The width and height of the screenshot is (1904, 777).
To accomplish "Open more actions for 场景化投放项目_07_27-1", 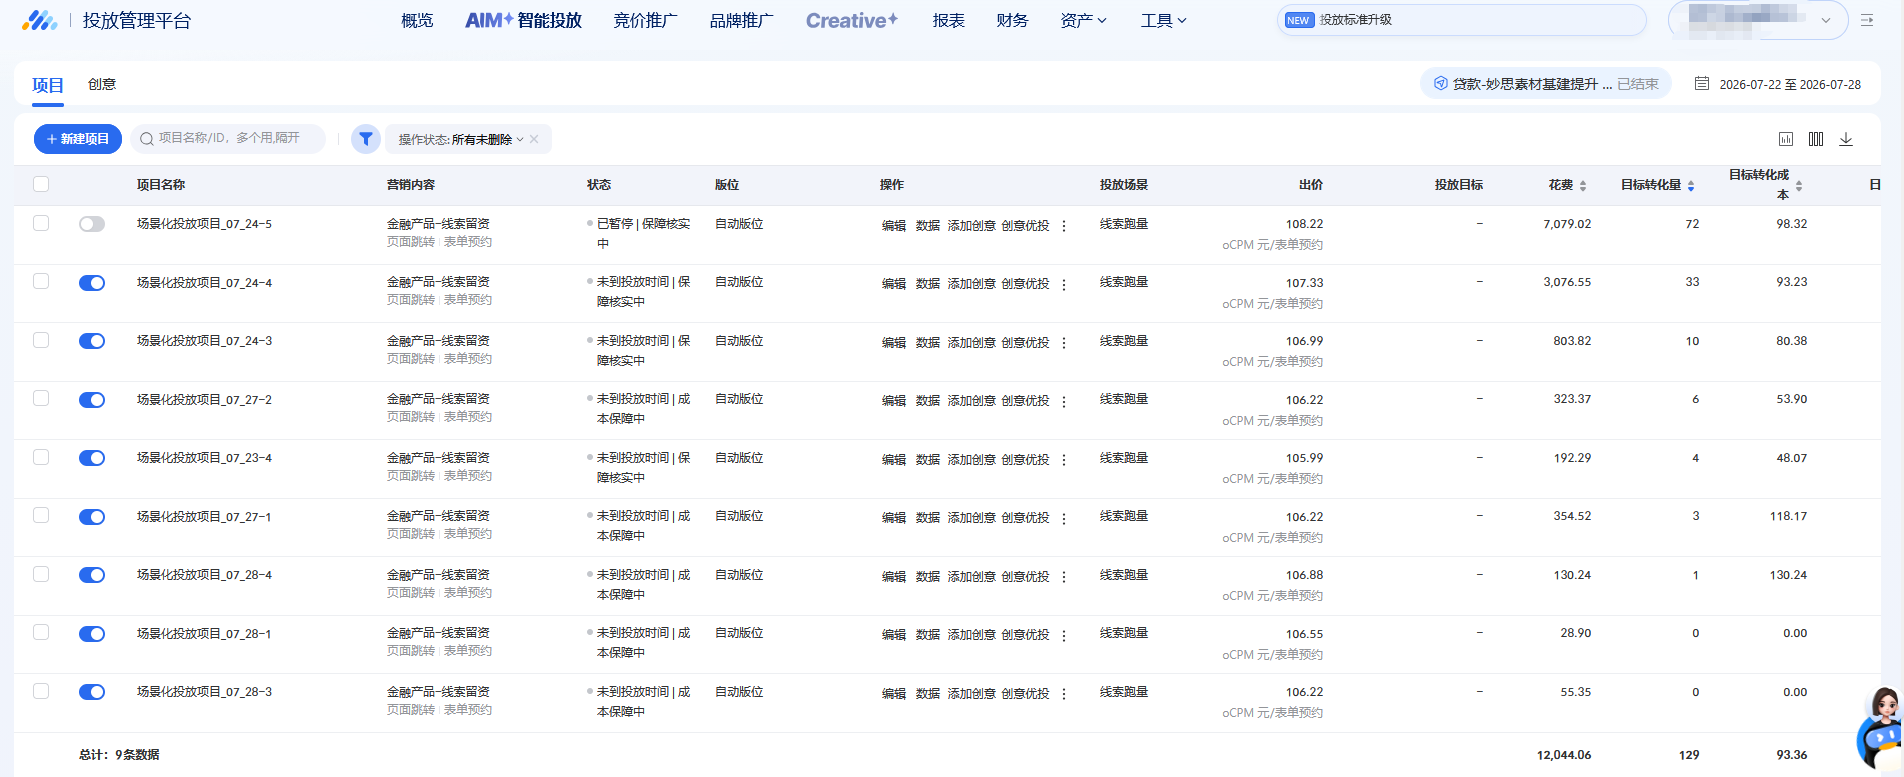I will pos(1064,518).
